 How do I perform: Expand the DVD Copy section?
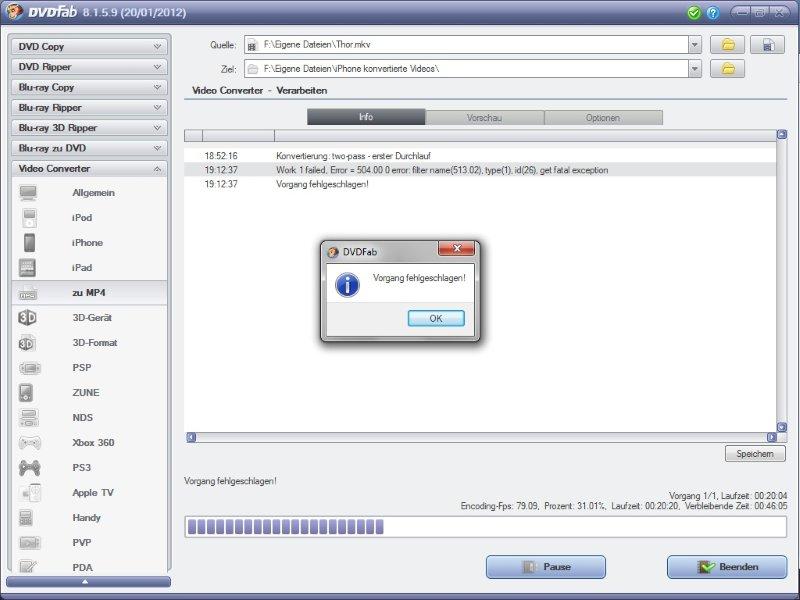point(89,46)
